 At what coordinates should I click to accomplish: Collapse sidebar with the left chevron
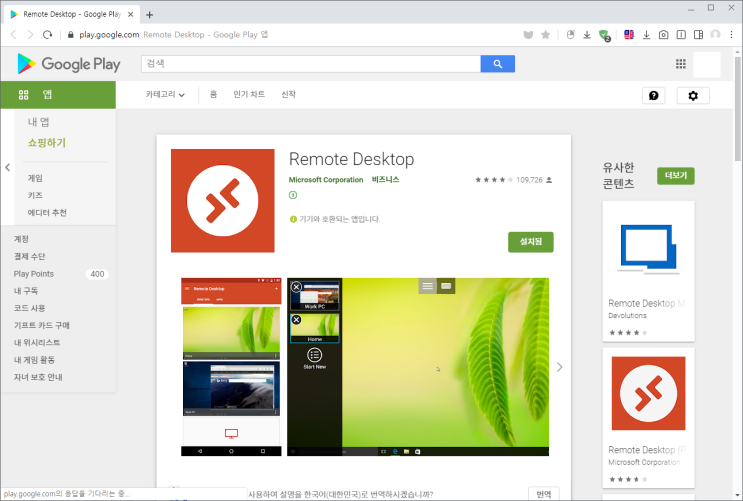[x=8, y=167]
